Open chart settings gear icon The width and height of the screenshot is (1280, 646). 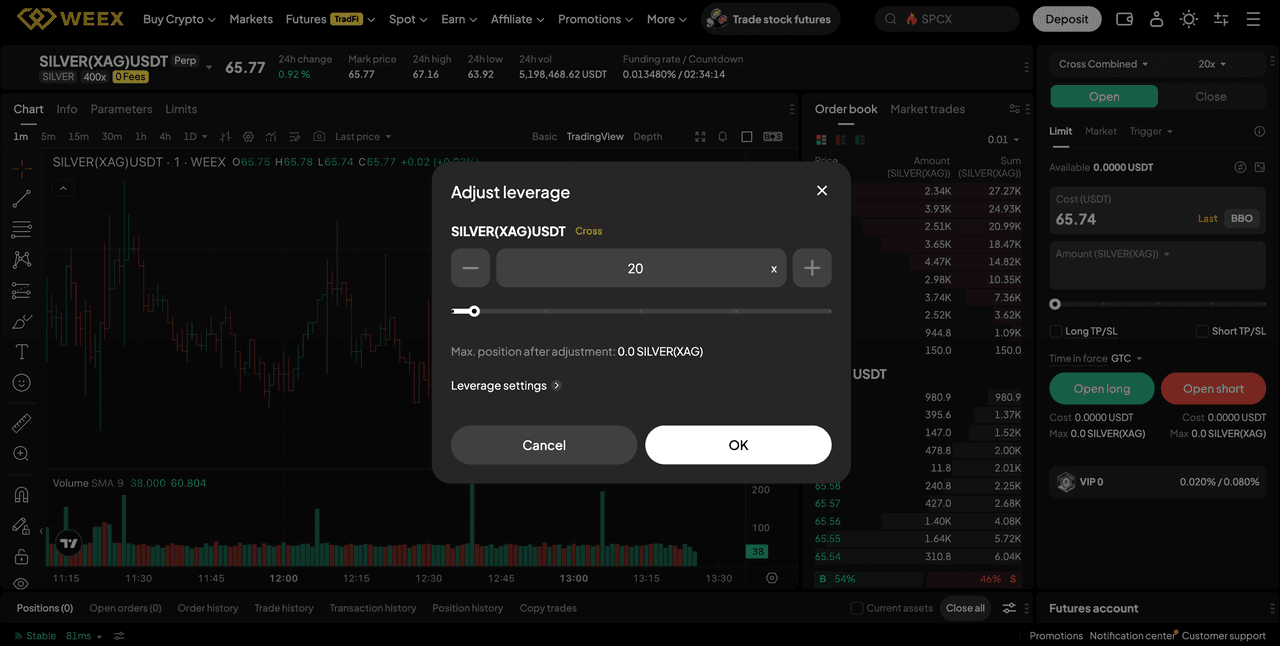point(248,137)
